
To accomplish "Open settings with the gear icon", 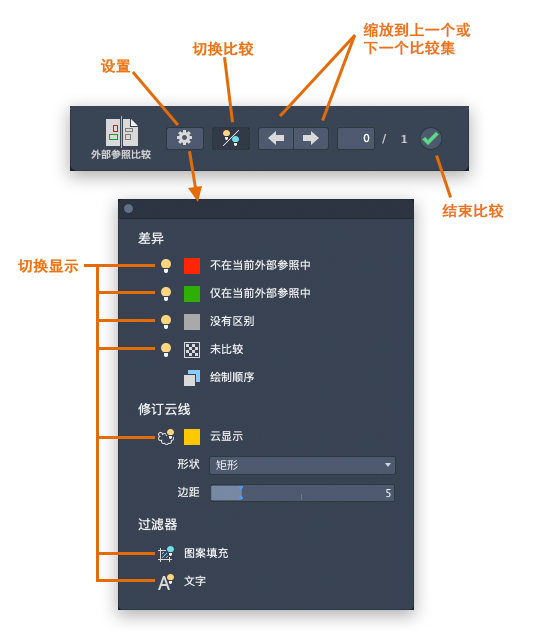I will pos(185,138).
